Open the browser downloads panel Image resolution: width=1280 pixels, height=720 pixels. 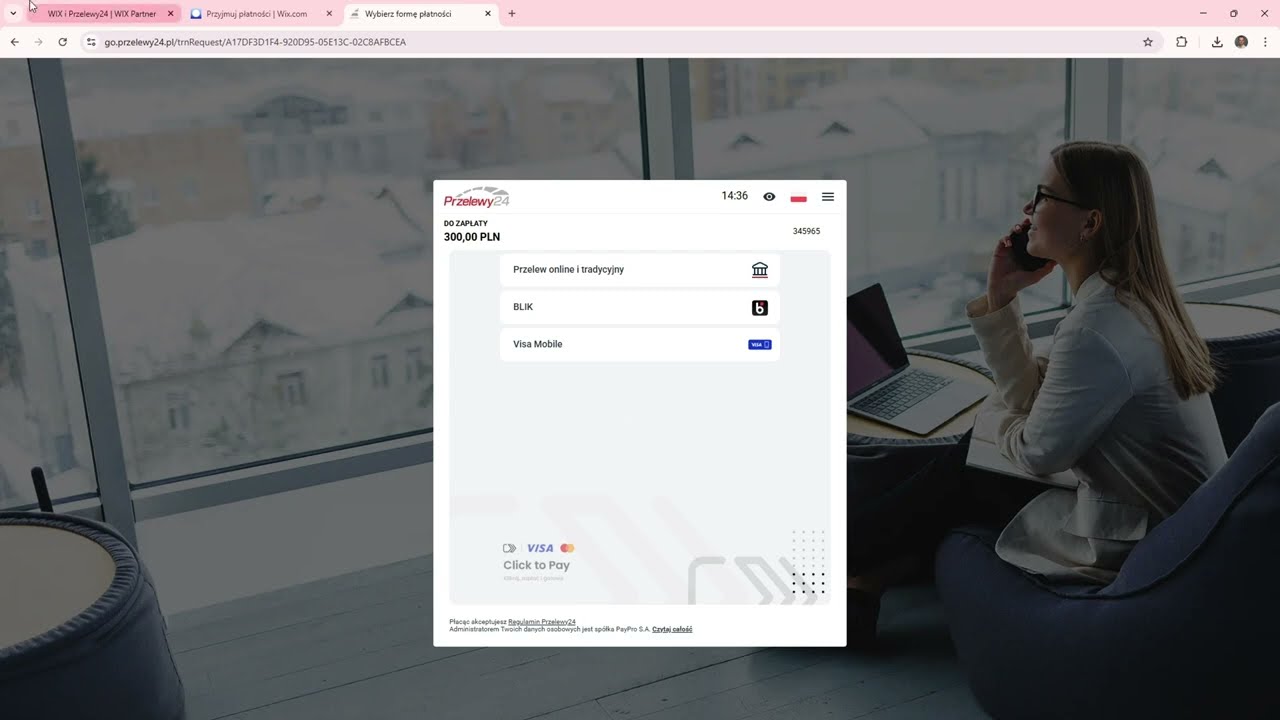click(1217, 42)
